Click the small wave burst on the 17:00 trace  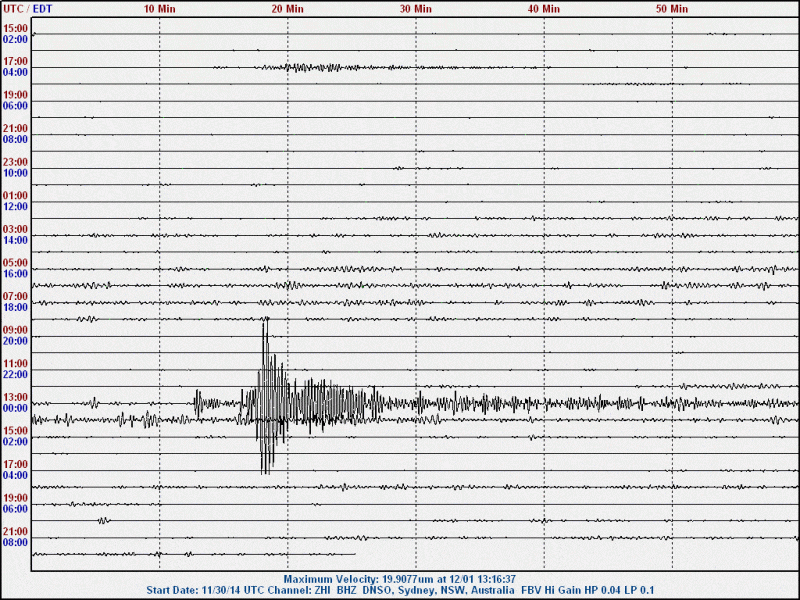coord(311,67)
